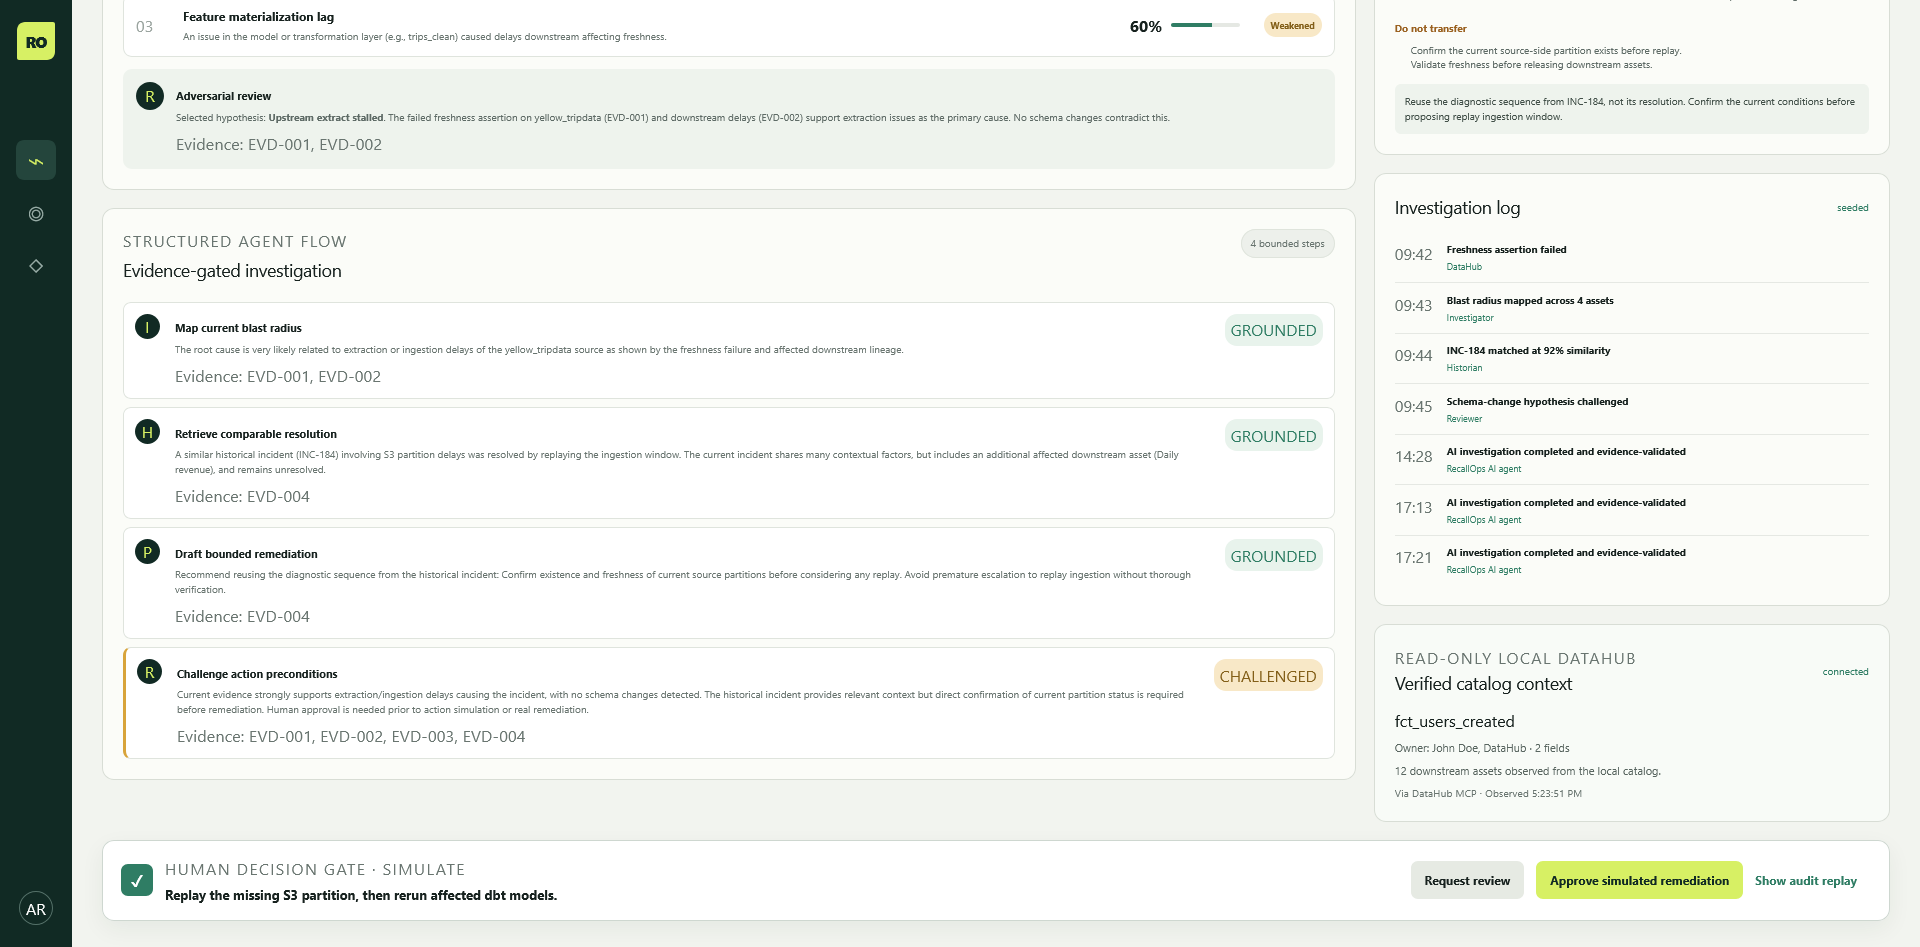This screenshot has width=1920, height=947.
Task: Click the RO logo icon in sidebar
Action: click(36, 42)
